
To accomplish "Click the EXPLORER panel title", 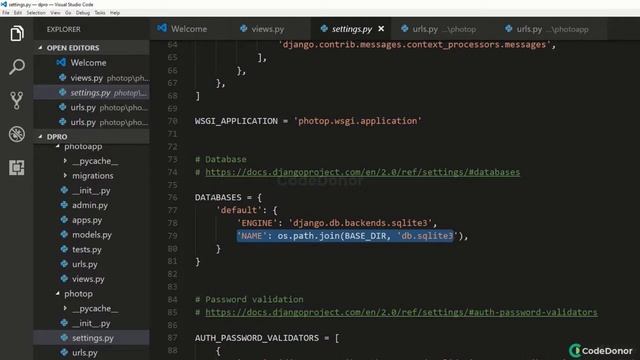I will coord(63,29).
